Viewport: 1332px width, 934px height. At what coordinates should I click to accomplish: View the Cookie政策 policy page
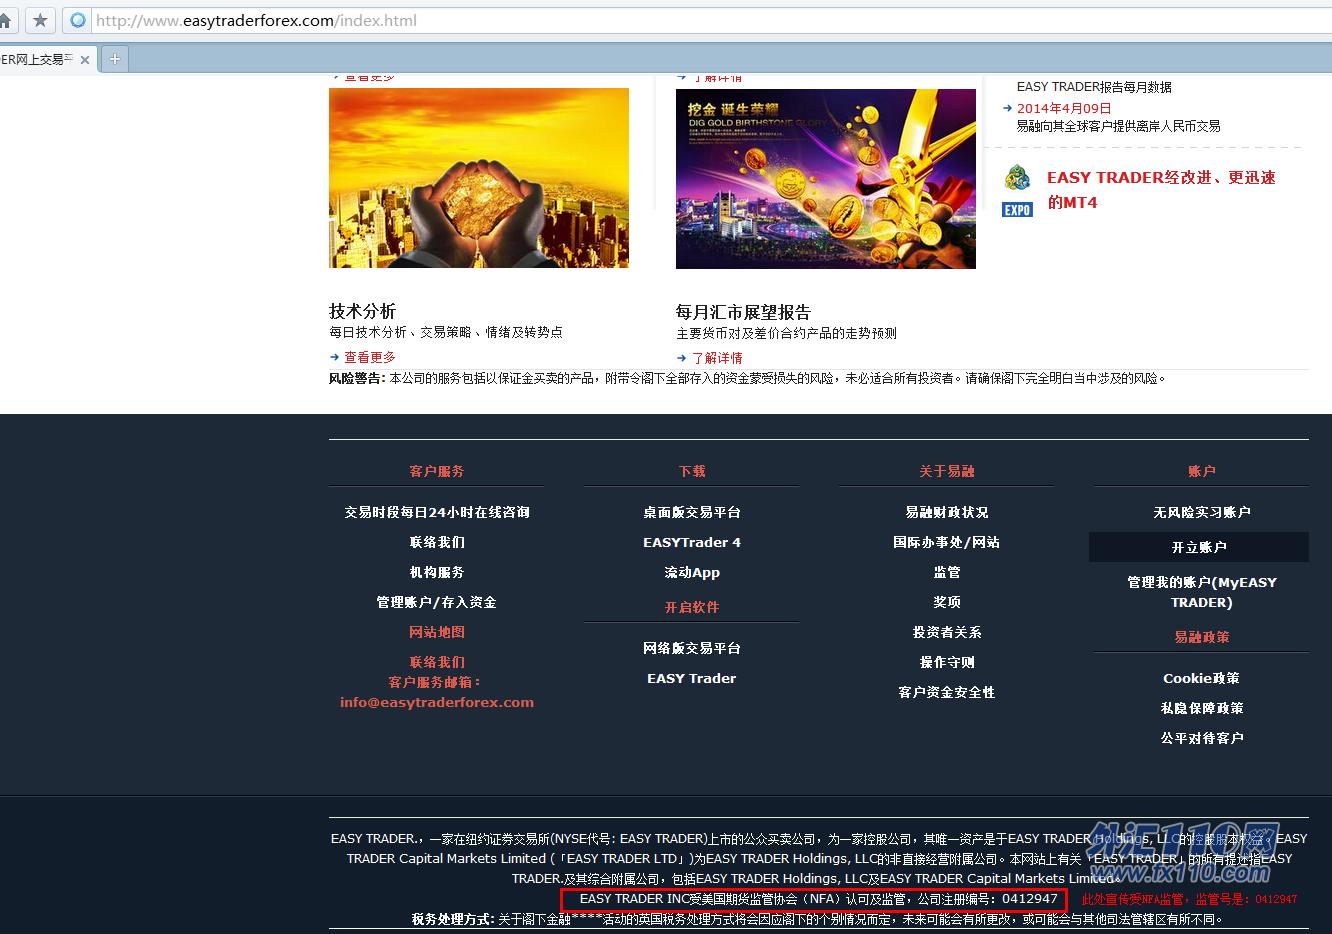click(x=1201, y=678)
